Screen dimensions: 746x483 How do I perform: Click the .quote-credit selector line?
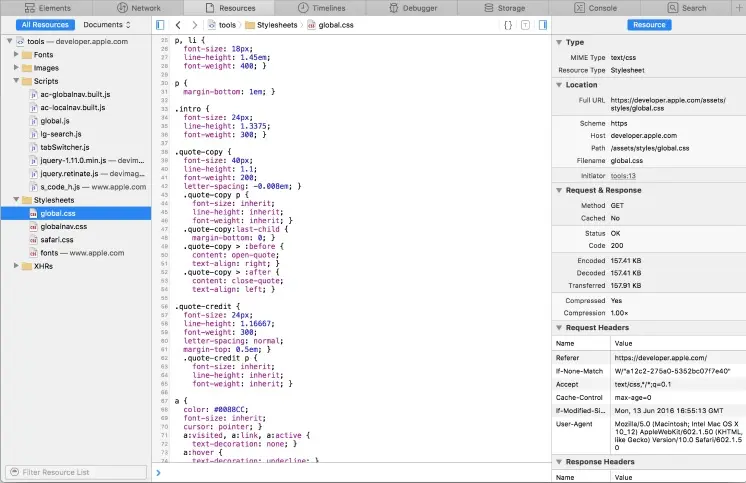[x=207, y=306]
